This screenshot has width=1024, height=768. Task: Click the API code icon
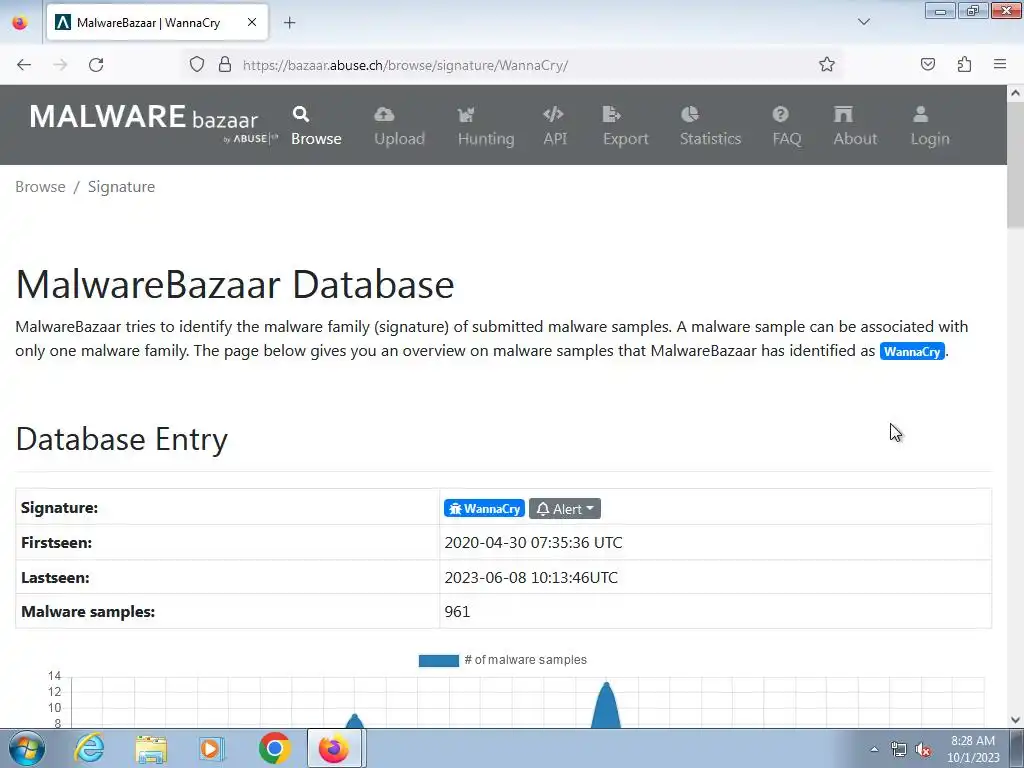553,114
